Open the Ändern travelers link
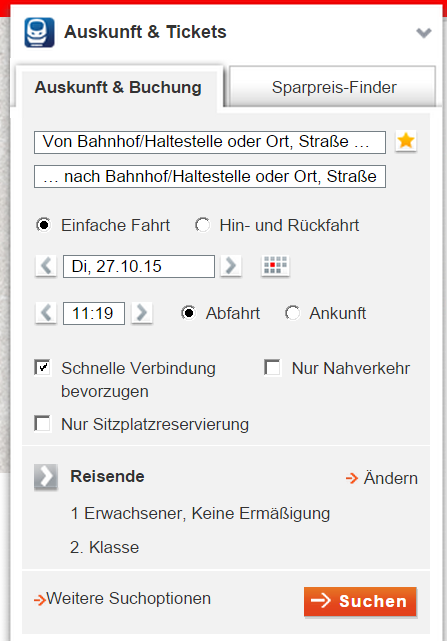This screenshot has height=641, width=447. click(x=382, y=478)
